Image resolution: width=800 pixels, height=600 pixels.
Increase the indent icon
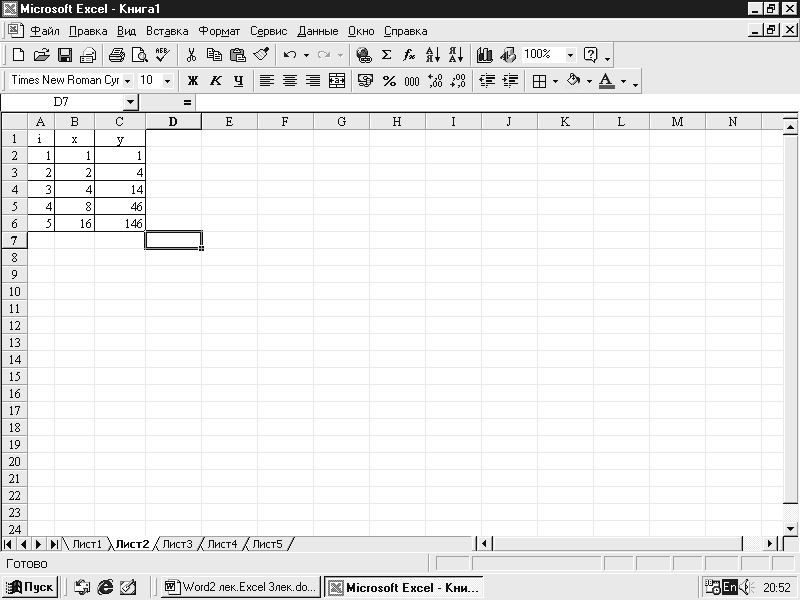pos(510,81)
